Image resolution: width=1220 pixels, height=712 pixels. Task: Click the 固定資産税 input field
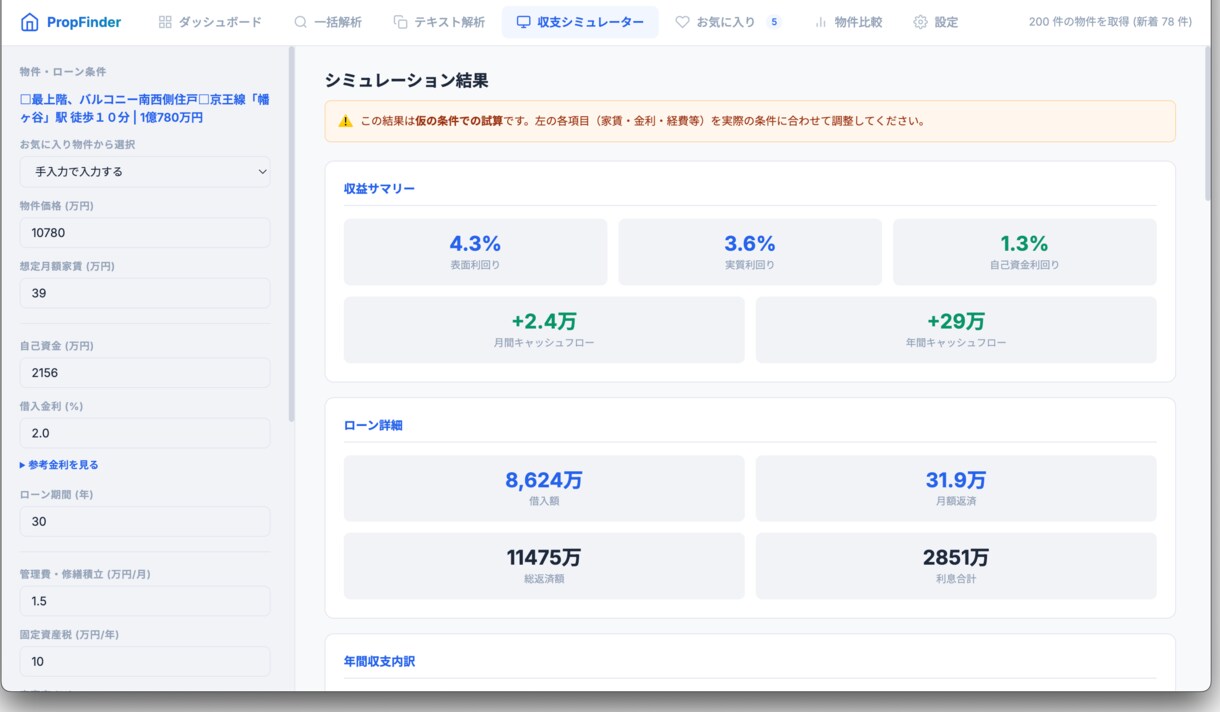pos(145,661)
